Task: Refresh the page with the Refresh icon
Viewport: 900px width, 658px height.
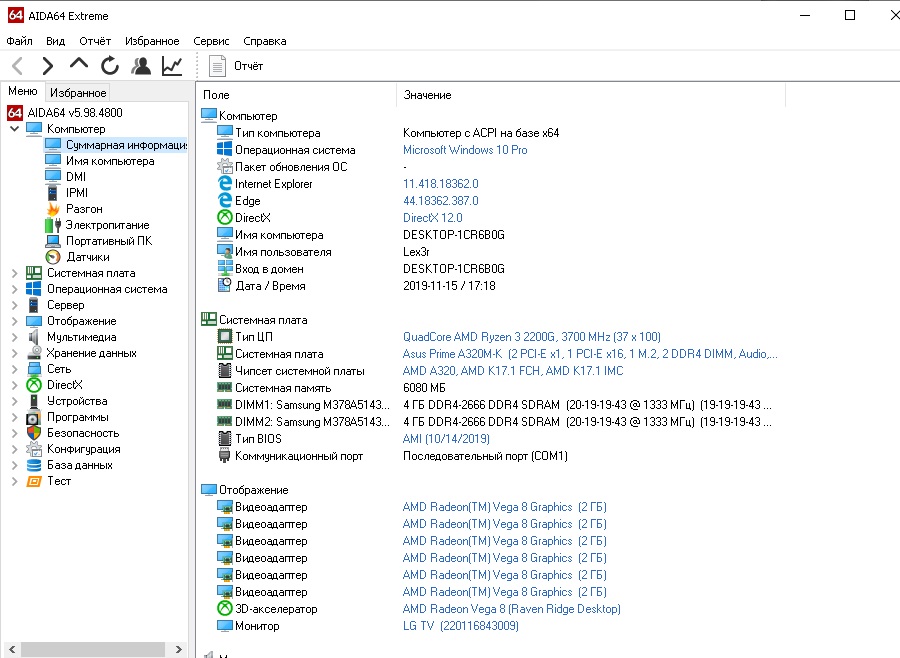Action: (x=110, y=66)
